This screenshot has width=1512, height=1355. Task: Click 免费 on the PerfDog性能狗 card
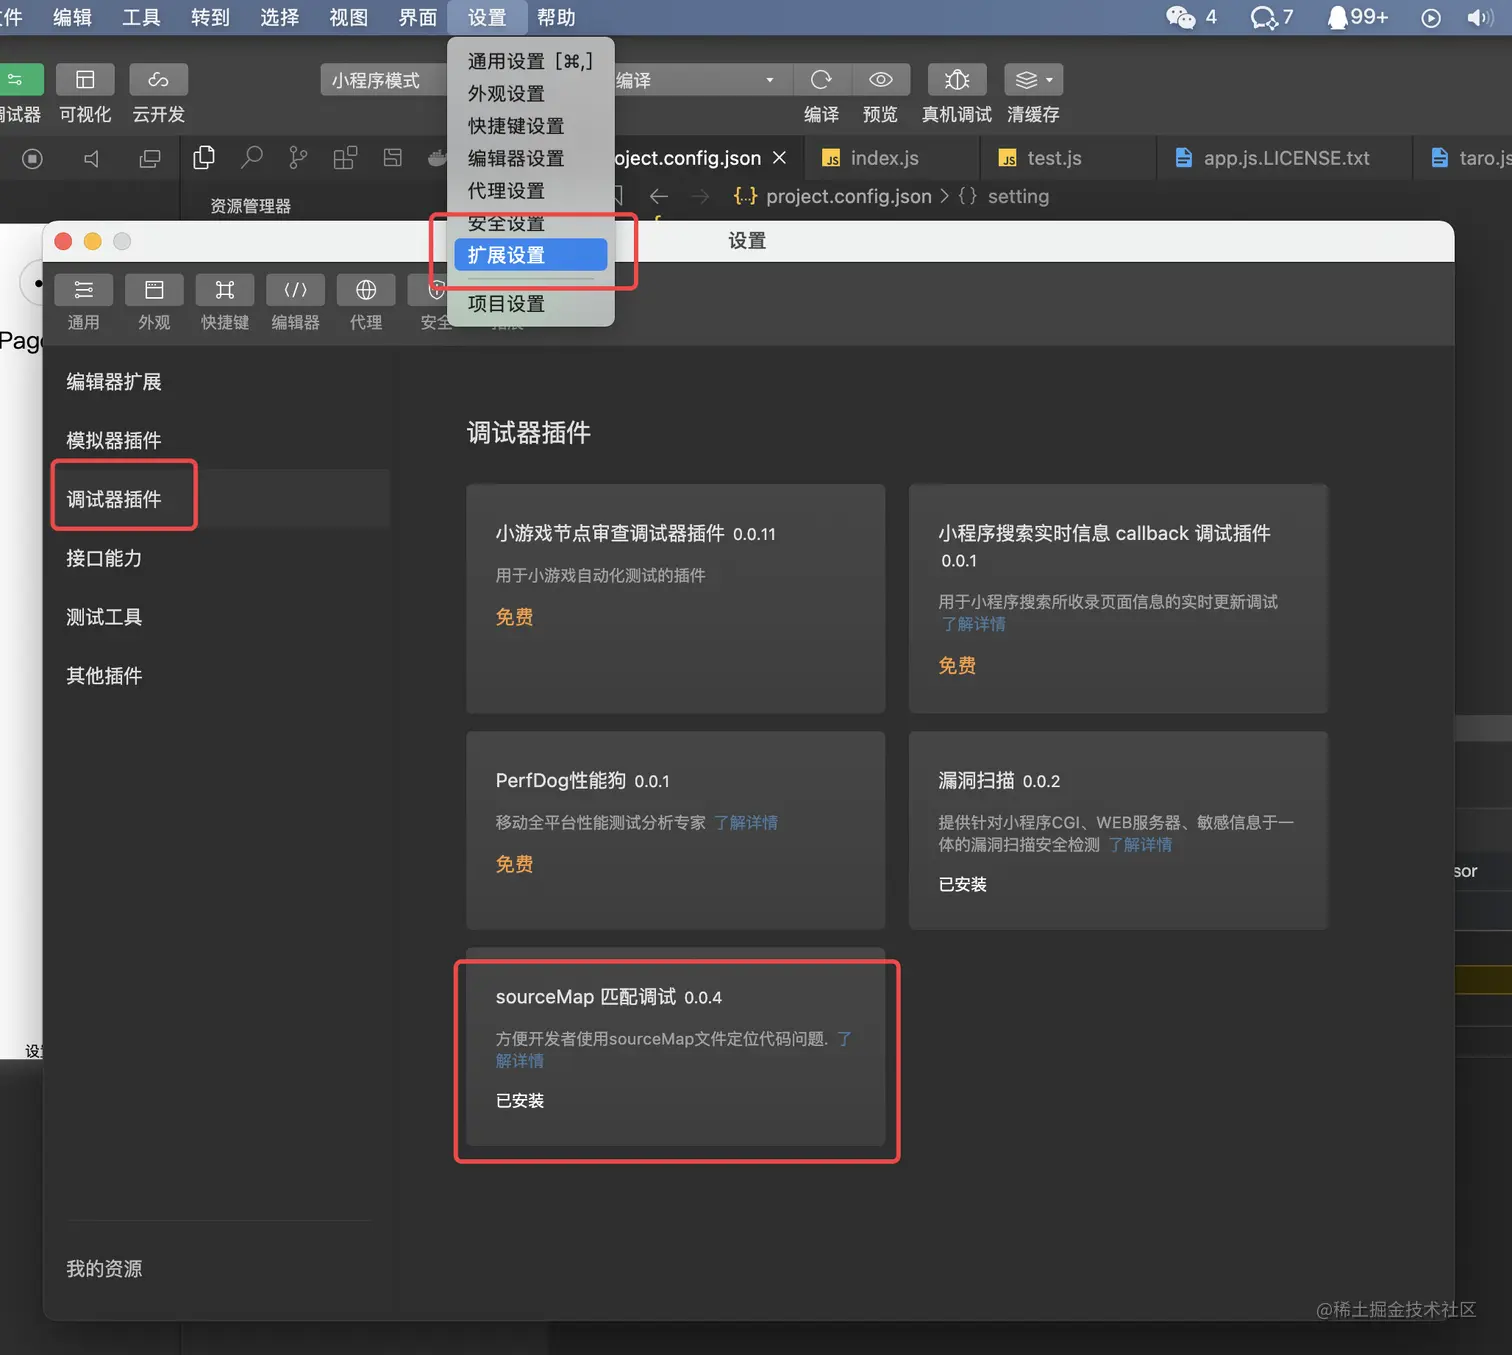515,864
